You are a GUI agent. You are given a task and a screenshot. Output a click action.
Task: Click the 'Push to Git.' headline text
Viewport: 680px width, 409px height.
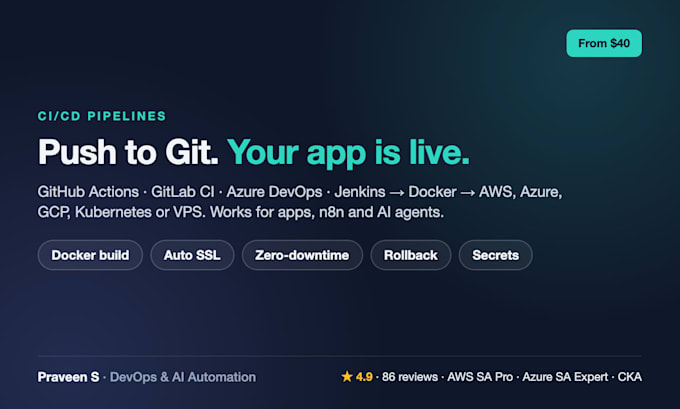point(128,152)
